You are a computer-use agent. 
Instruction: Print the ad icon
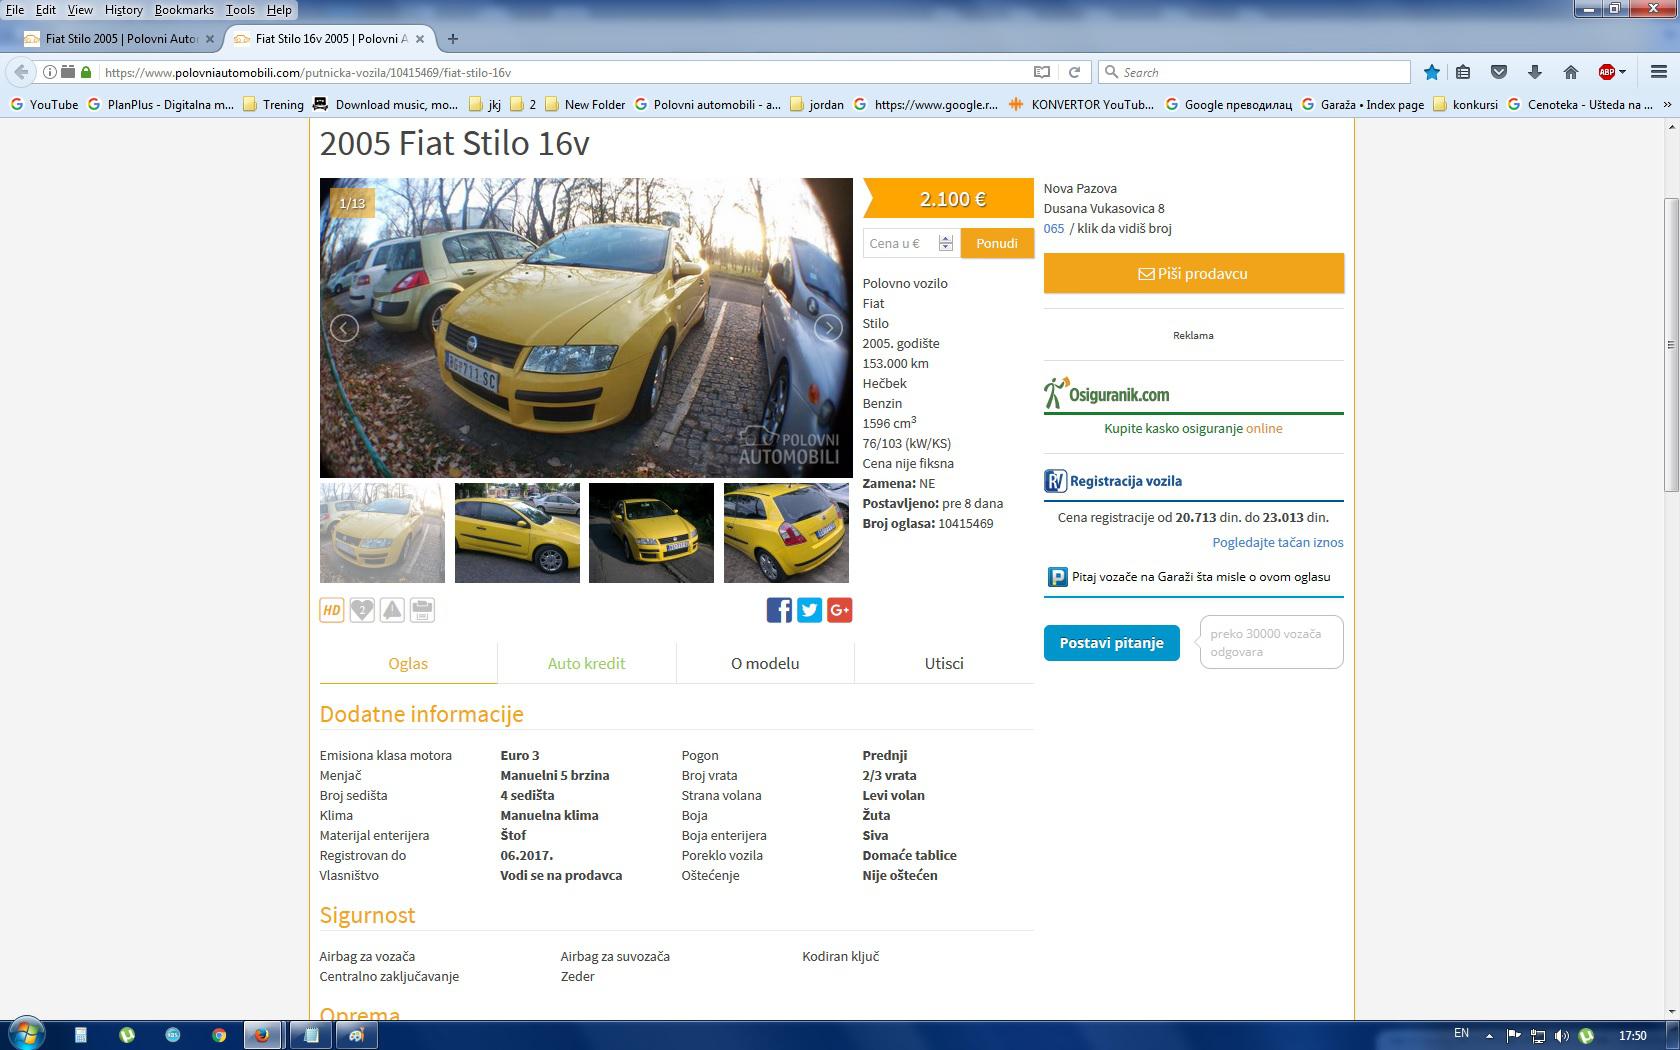(x=422, y=610)
